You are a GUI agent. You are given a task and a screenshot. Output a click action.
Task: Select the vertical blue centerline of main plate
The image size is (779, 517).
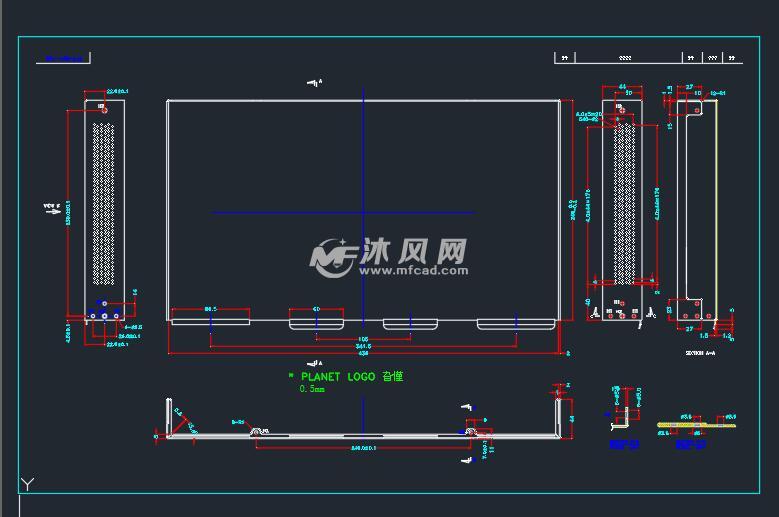click(x=363, y=208)
